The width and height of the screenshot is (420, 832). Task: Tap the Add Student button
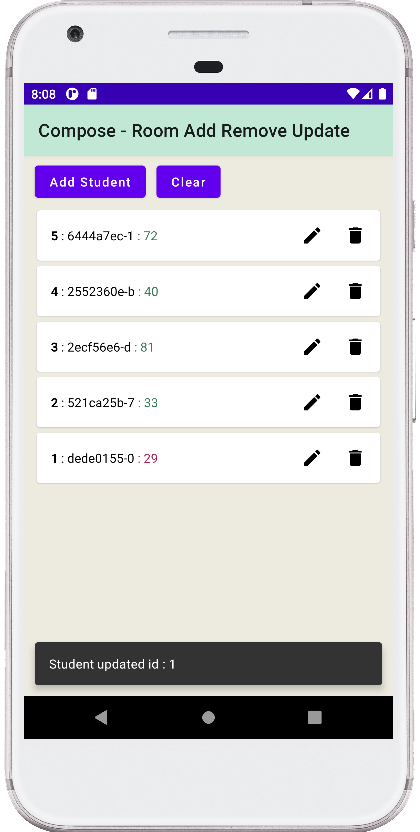(90, 182)
